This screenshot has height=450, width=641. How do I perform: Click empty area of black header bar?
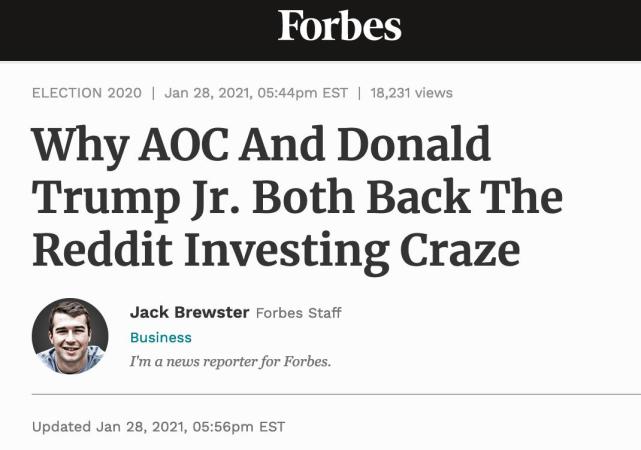point(120,28)
